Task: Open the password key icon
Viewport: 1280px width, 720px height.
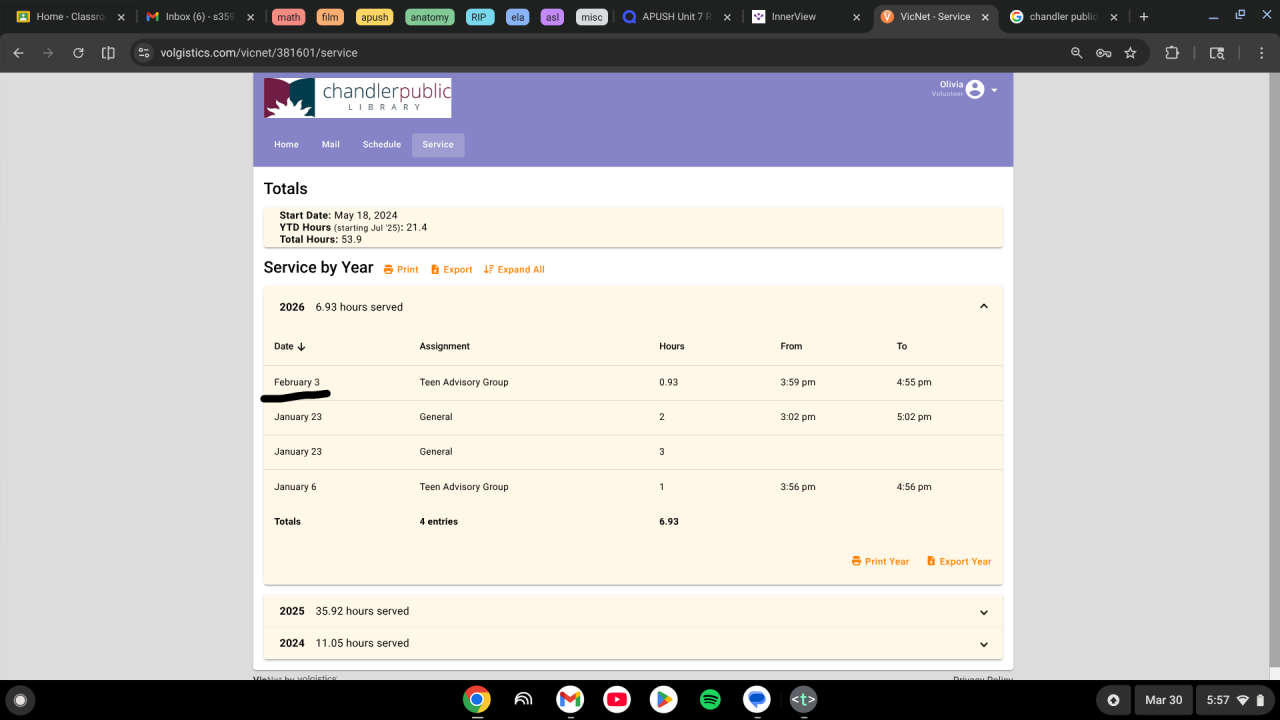Action: 1103,53
